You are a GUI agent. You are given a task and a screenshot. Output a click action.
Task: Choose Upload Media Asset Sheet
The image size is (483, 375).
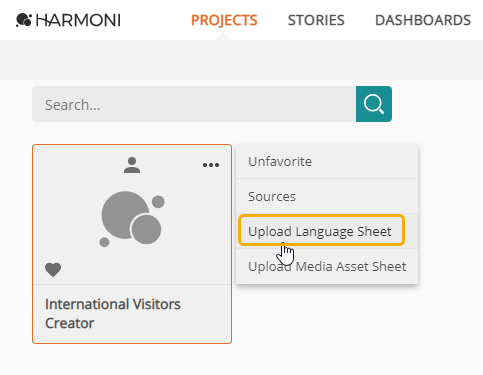(327, 266)
